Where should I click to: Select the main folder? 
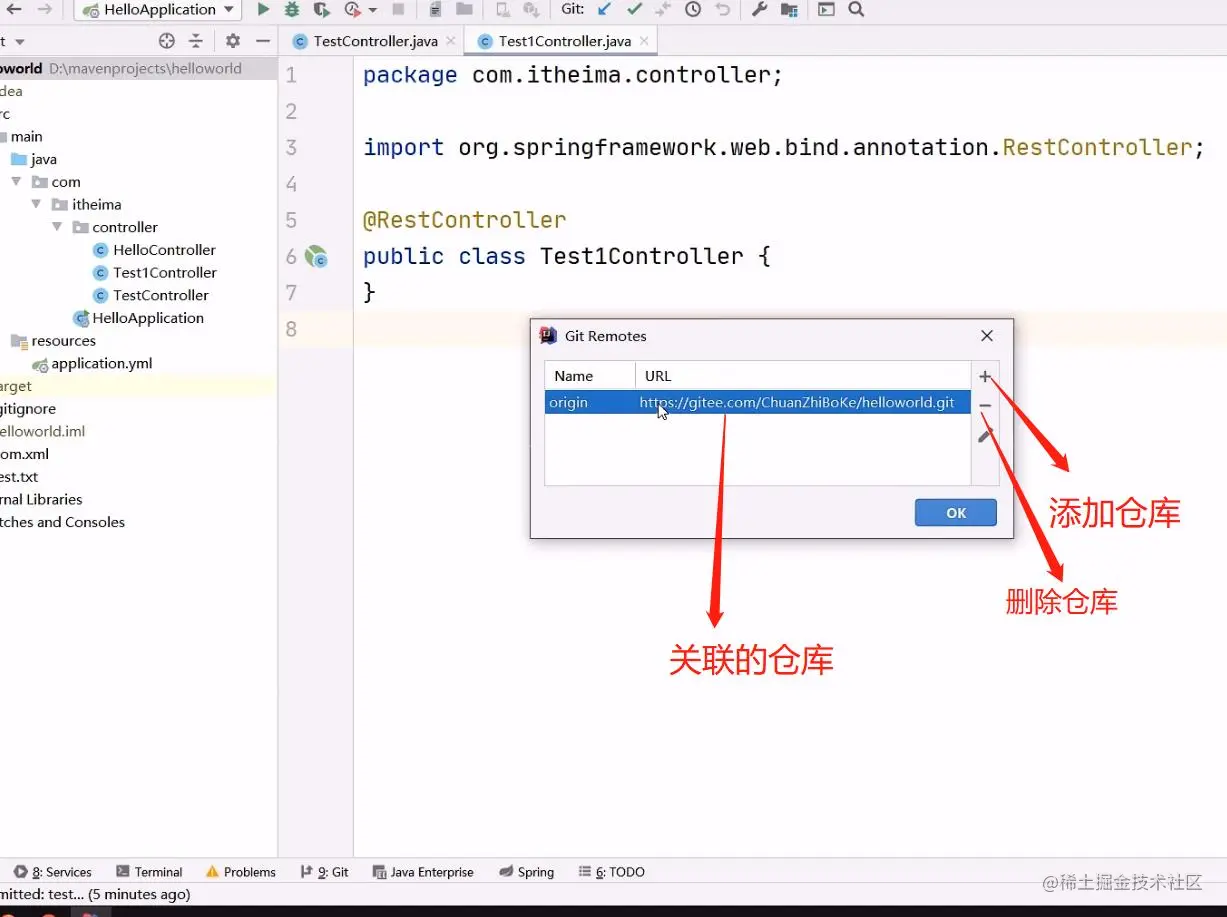tap(21, 136)
